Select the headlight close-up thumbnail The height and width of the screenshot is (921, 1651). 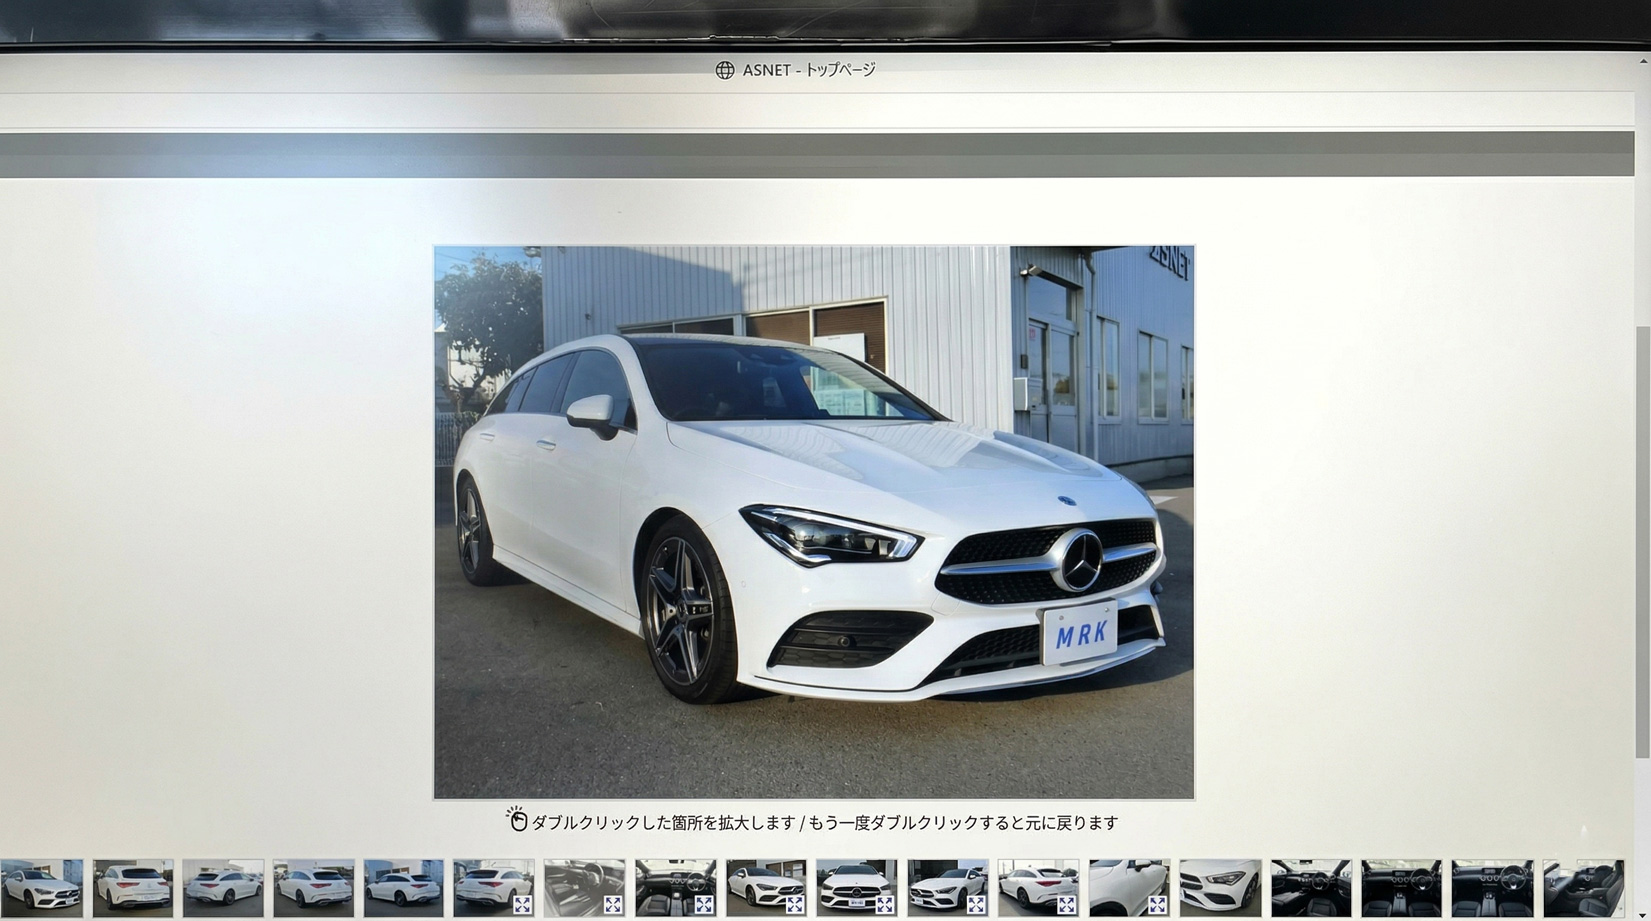click(x=1218, y=885)
